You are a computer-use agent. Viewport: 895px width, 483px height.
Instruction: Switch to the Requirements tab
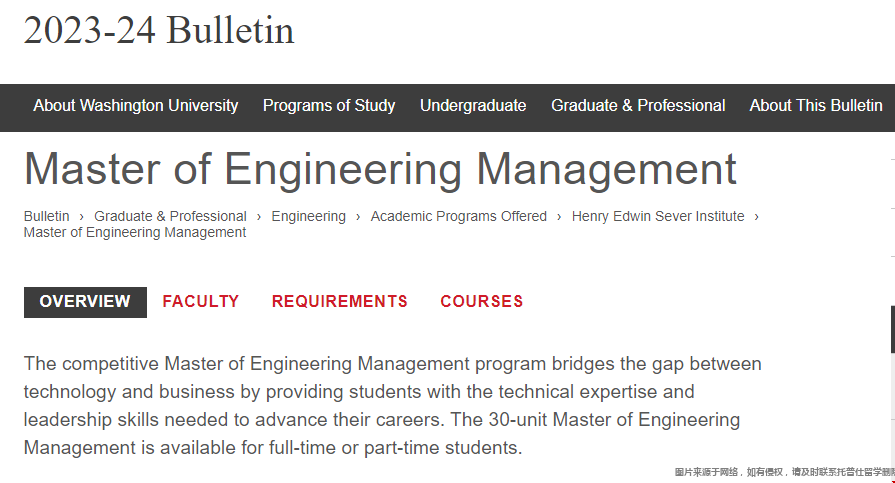coord(340,301)
